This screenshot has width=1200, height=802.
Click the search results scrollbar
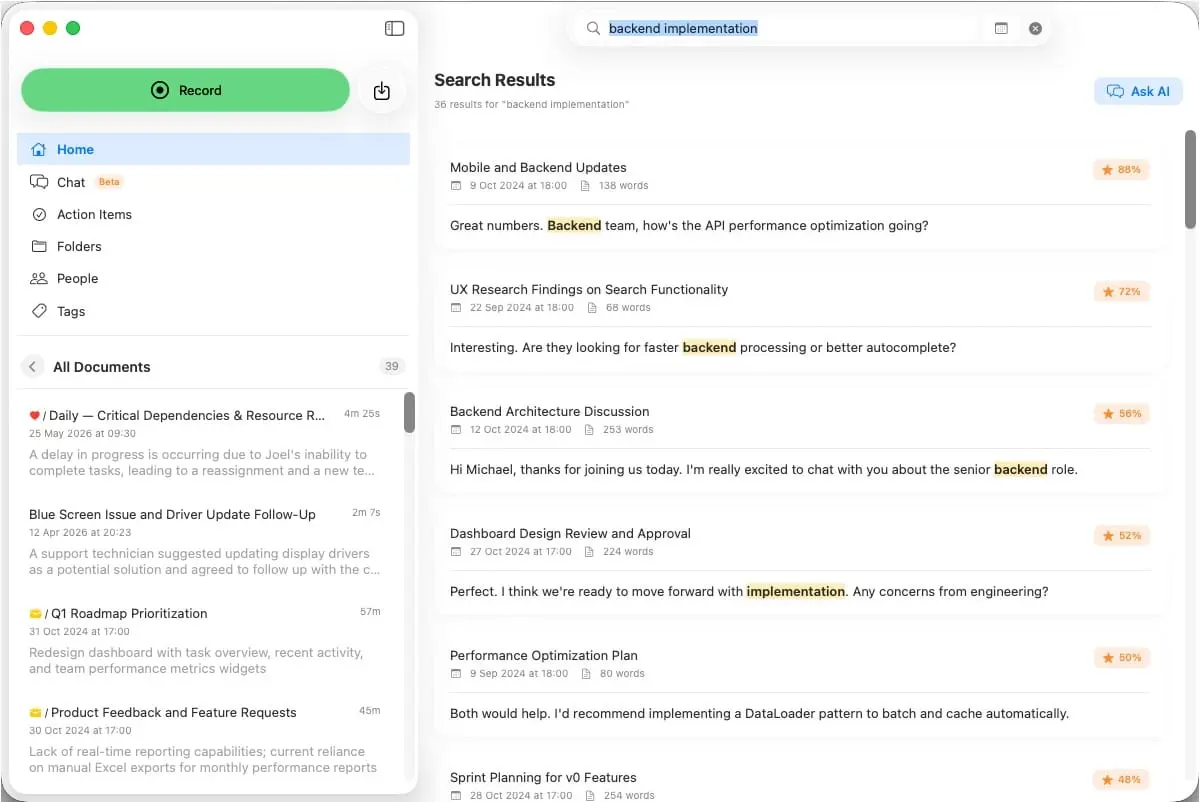tap(1190, 179)
